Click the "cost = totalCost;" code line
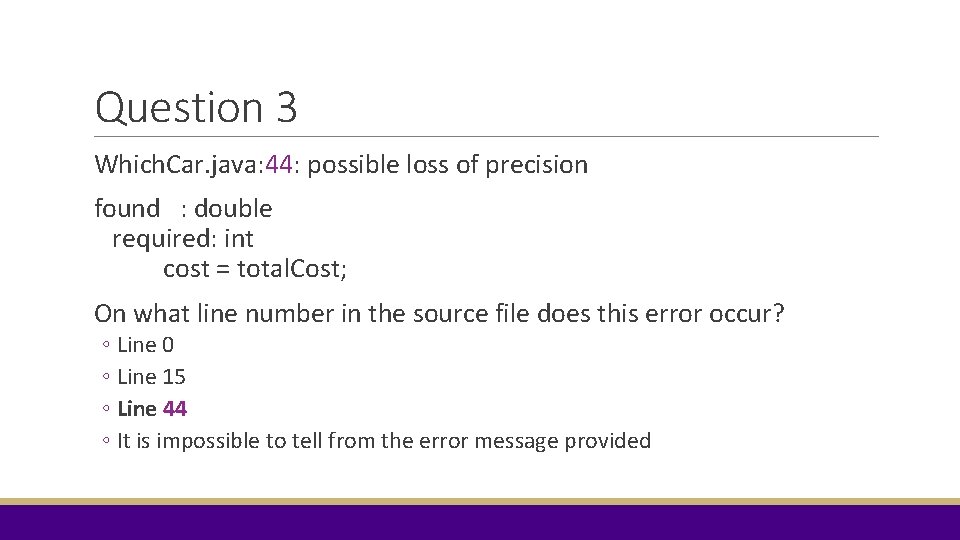The width and height of the screenshot is (960, 540). tap(255, 269)
